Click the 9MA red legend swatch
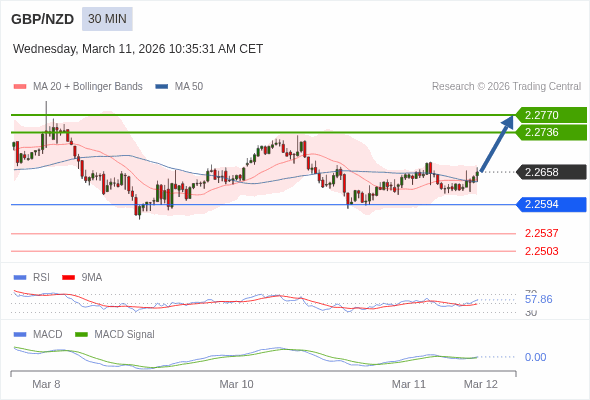Screen dimensions: 590x400 click(x=68, y=278)
